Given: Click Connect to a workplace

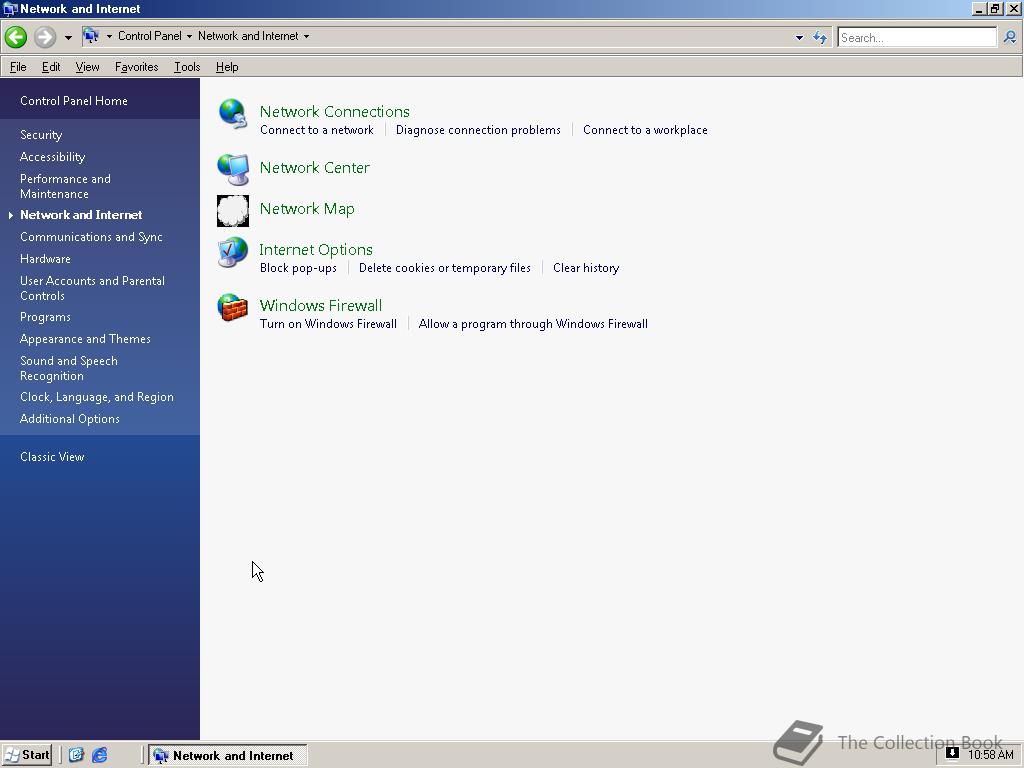Looking at the screenshot, I should click(645, 130).
